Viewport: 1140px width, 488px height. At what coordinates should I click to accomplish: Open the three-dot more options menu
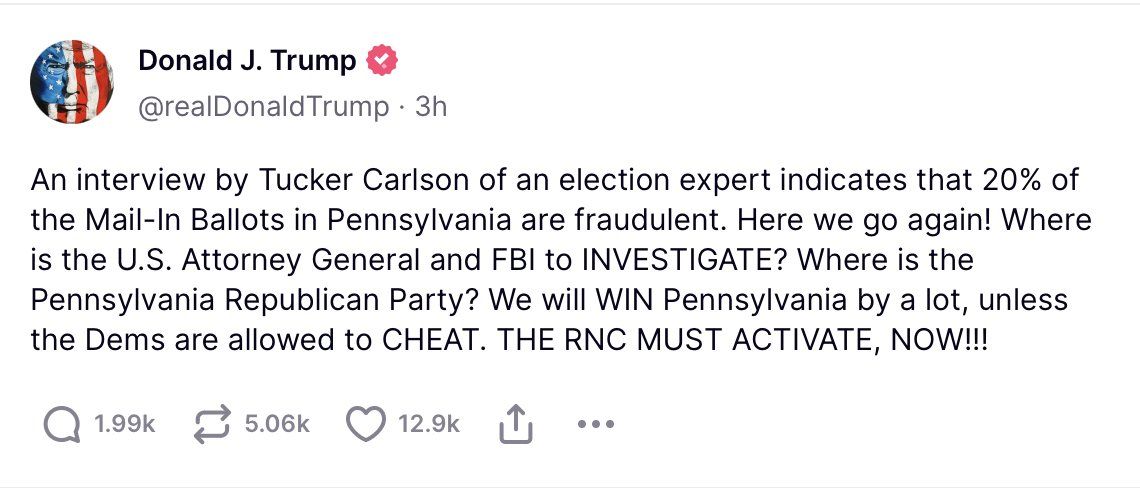point(595,425)
